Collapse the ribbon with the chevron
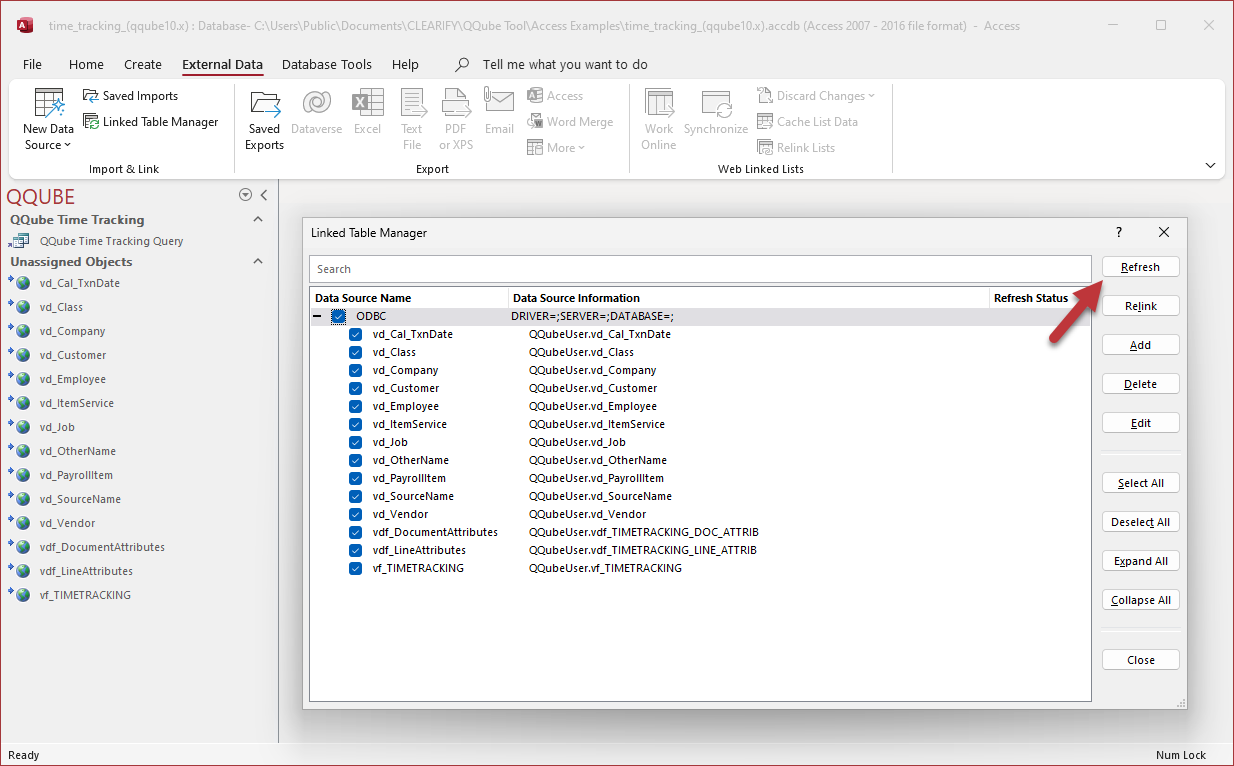Image resolution: width=1234 pixels, height=766 pixels. click(x=1210, y=165)
